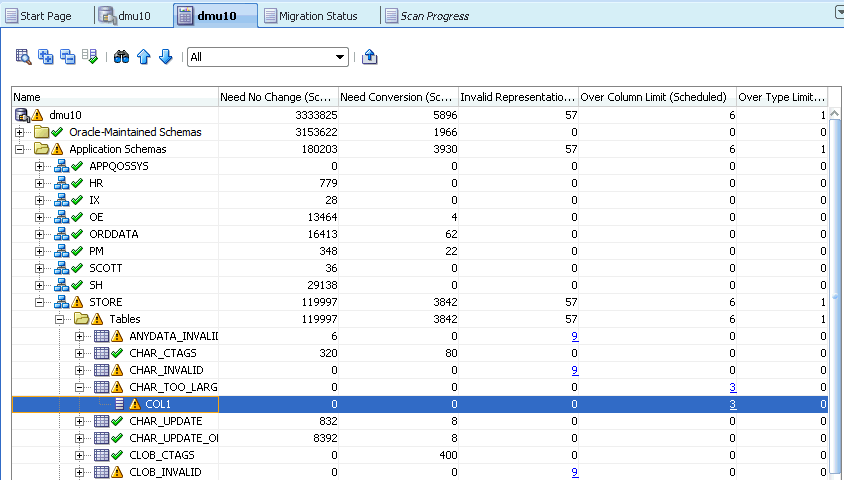
Task: Click the scan report filter icon
Action: 23,57
